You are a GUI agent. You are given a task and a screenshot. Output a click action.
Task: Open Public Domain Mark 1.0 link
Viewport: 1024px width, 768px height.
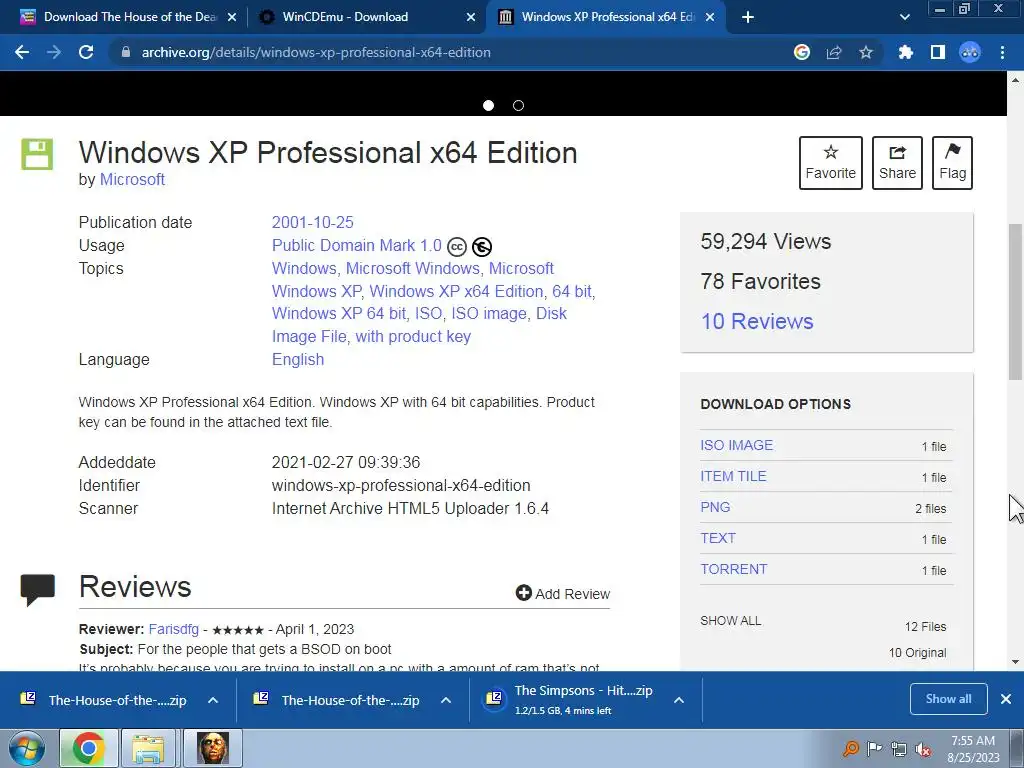357,246
